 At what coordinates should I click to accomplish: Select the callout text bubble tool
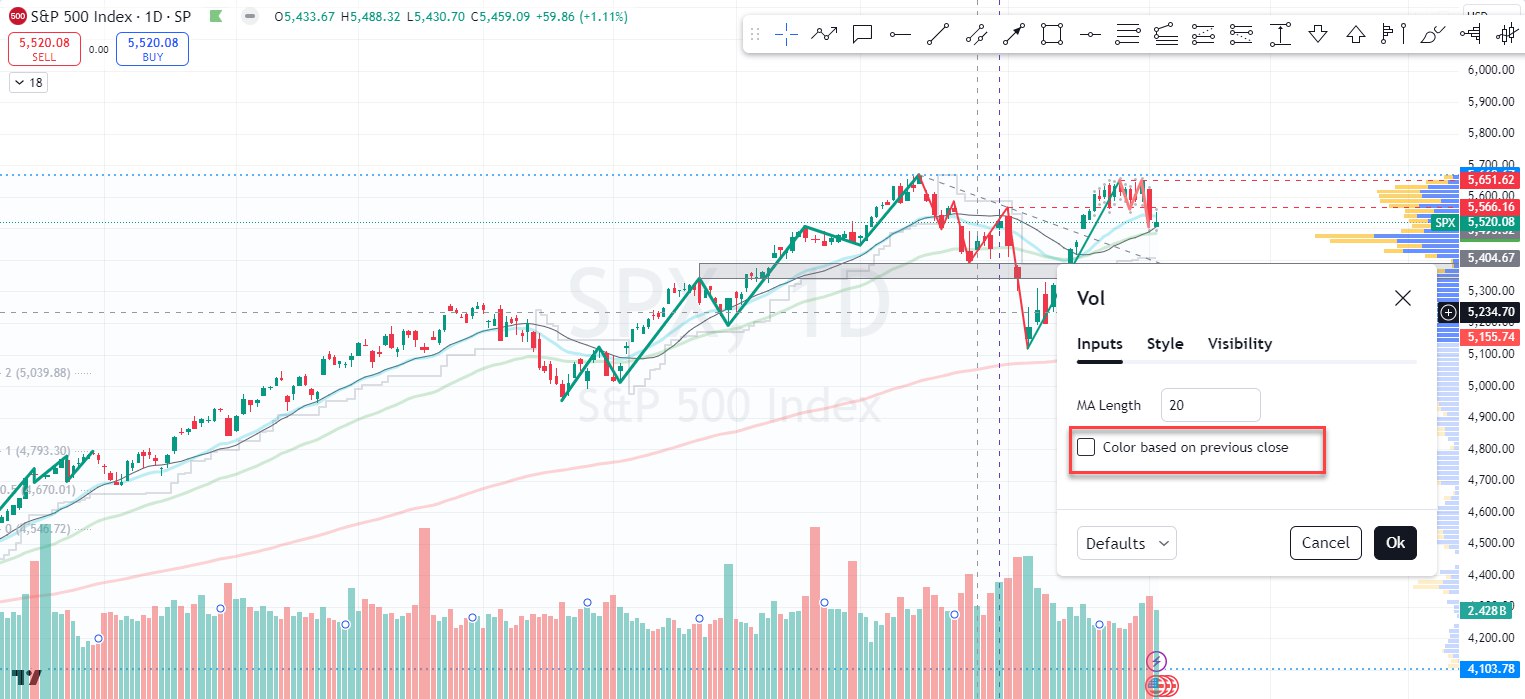click(862, 35)
